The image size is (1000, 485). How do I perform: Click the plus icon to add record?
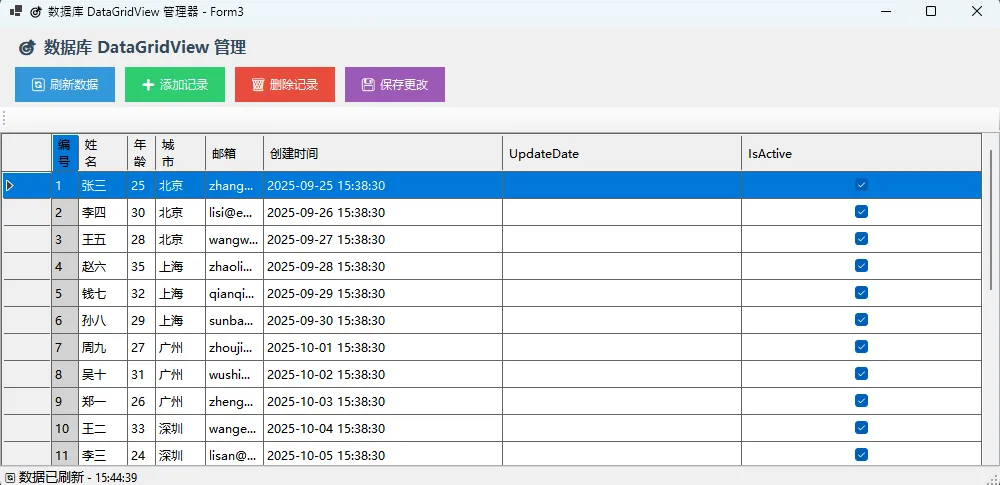pos(148,85)
